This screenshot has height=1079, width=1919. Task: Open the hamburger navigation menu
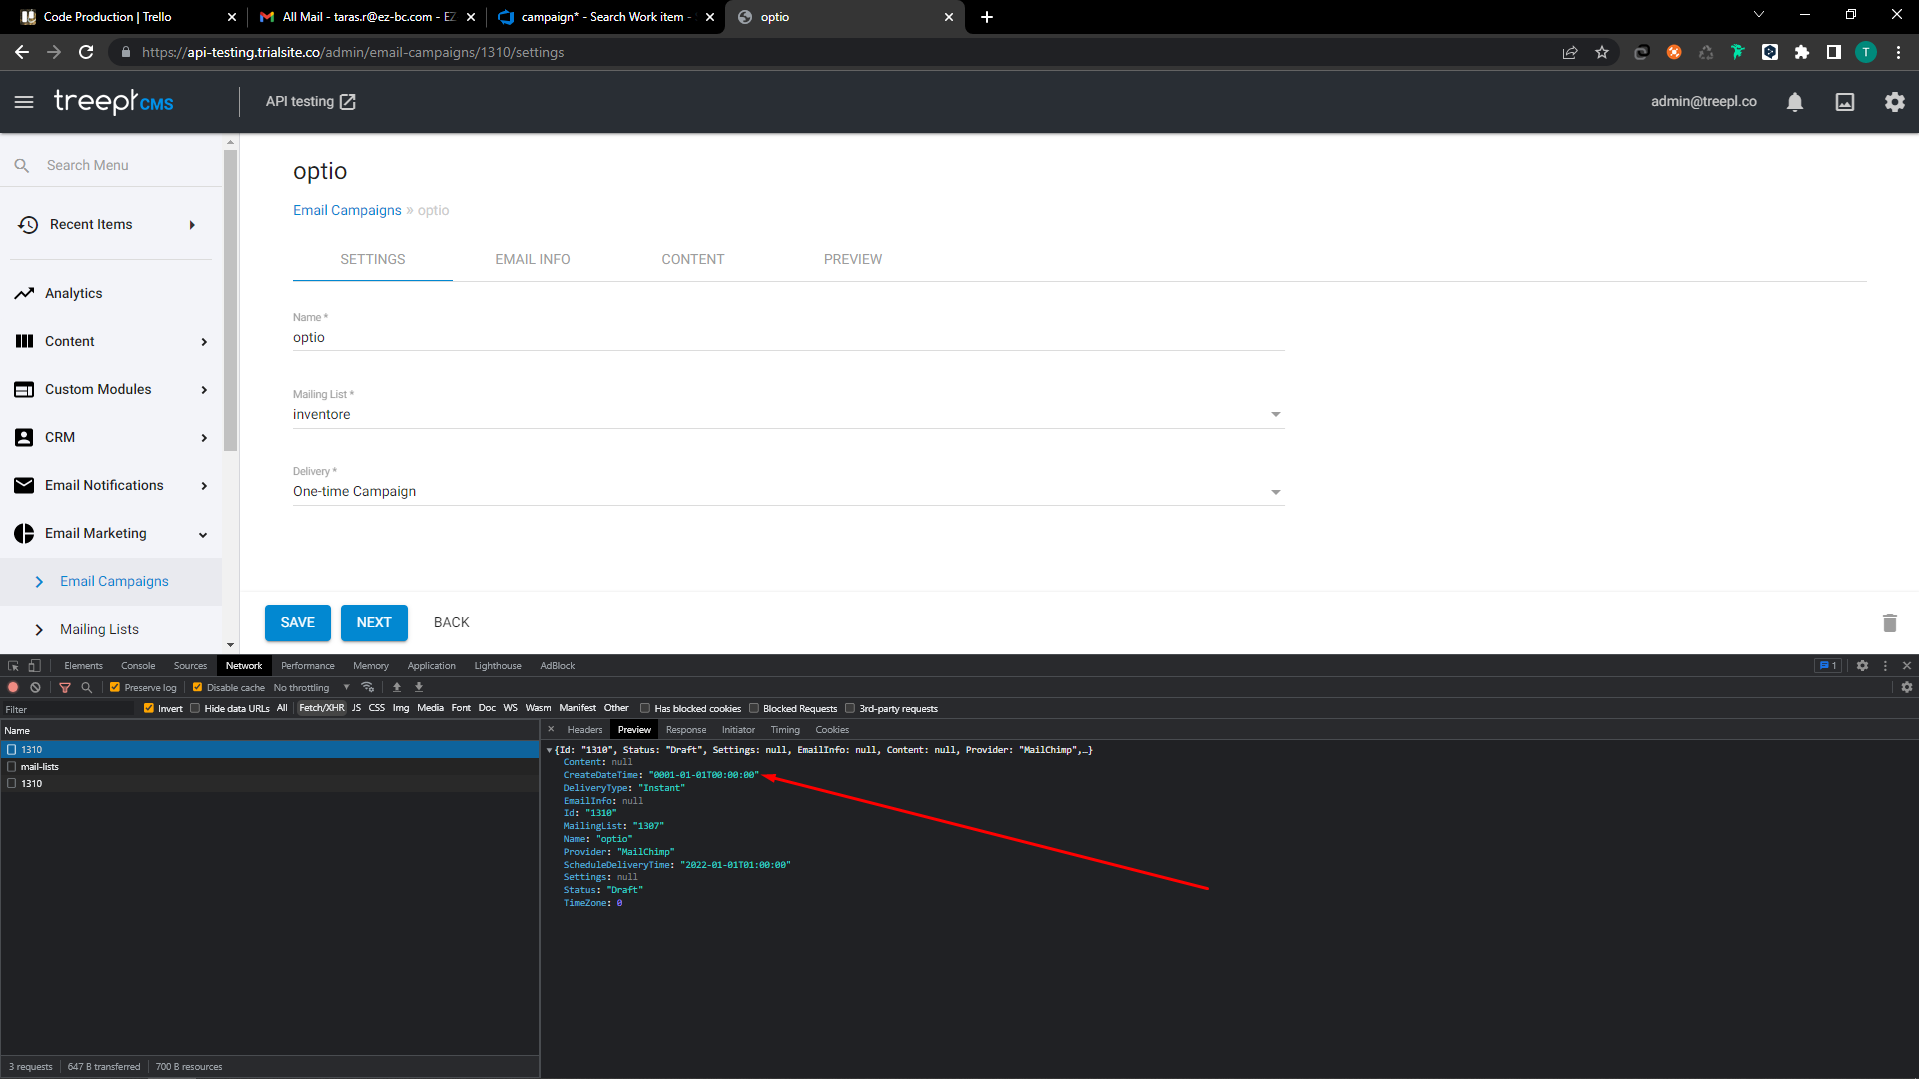click(24, 102)
